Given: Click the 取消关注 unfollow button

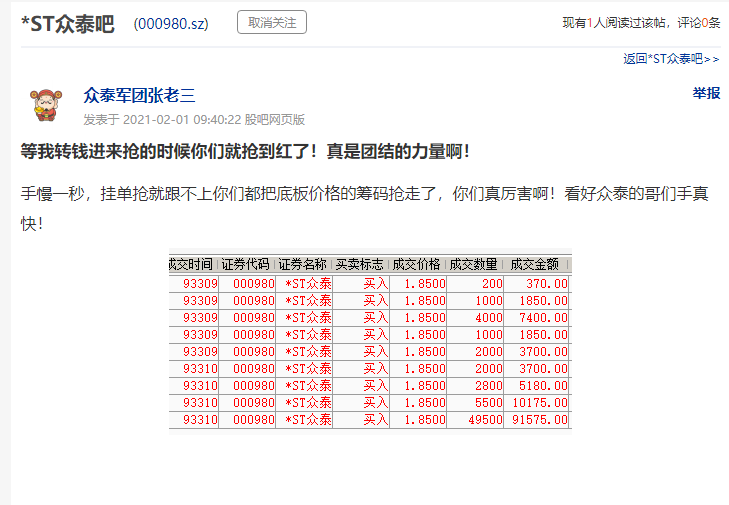Looking at the screenshot, I should coord(272,22).
